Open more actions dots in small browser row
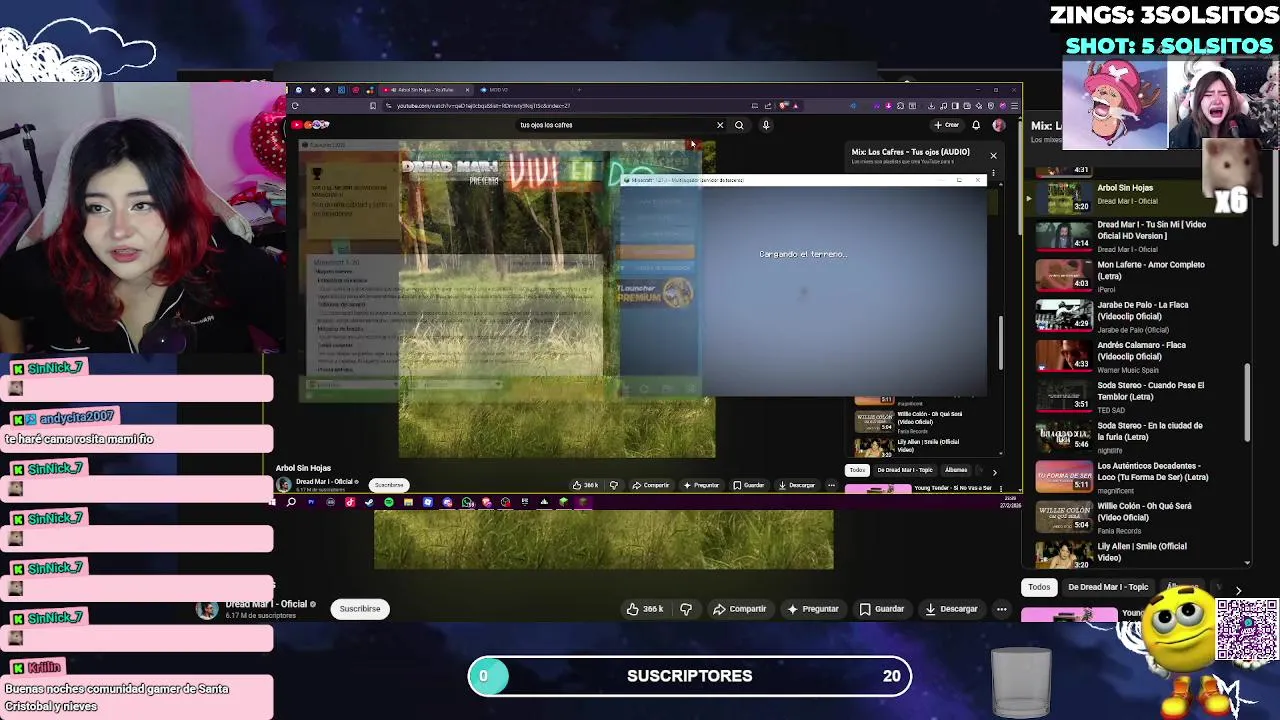 [x=831, y=485]
